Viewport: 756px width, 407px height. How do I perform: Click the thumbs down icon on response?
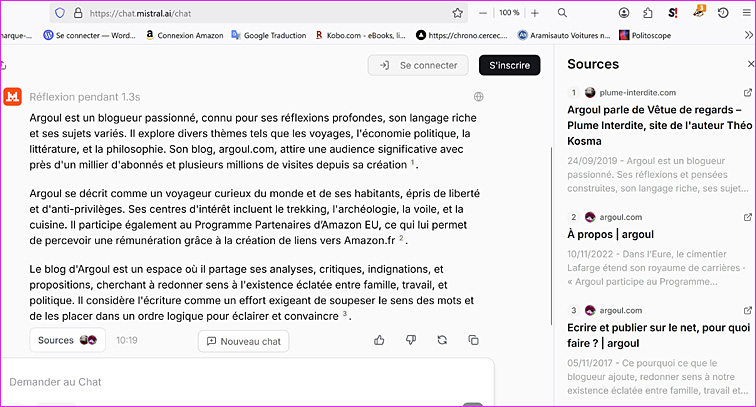(x=411, y=340)
